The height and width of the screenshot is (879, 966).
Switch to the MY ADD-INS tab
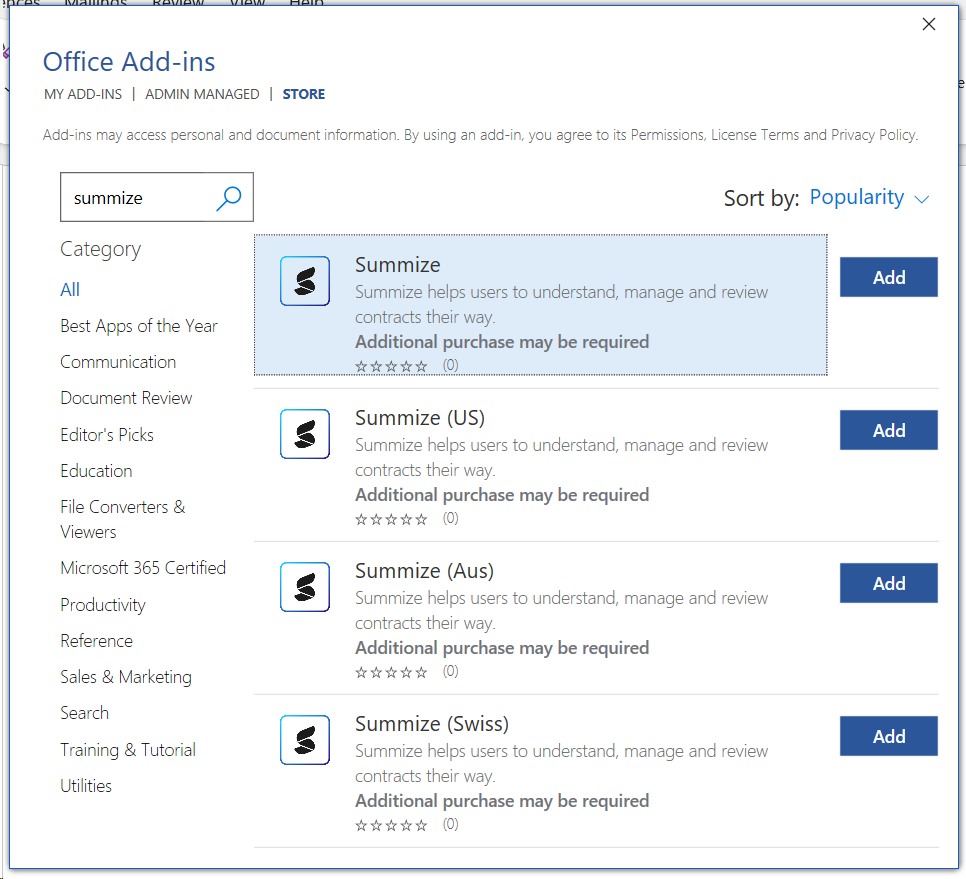[82, 94]
